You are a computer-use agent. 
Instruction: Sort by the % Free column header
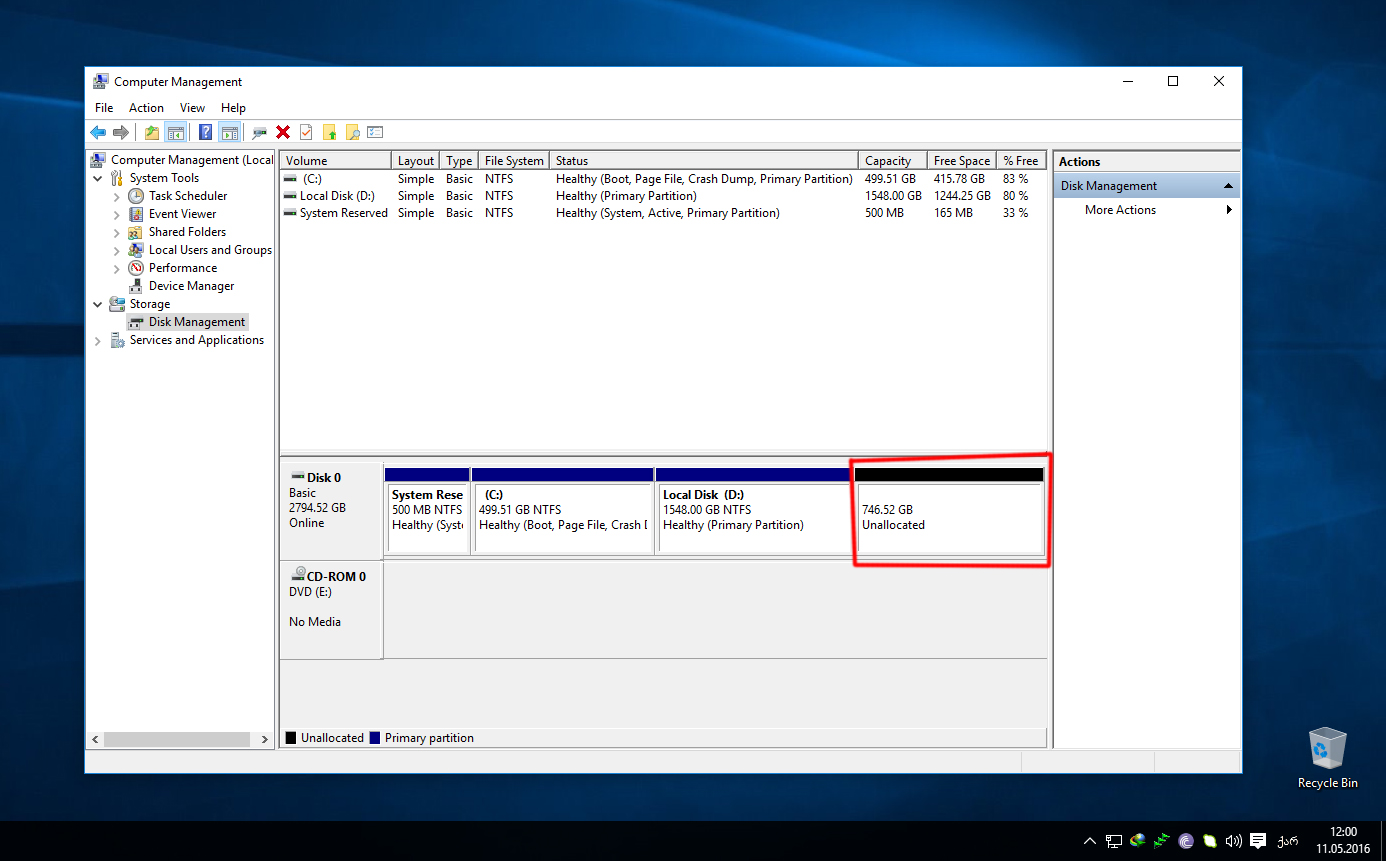click(x=1021, y=160)
